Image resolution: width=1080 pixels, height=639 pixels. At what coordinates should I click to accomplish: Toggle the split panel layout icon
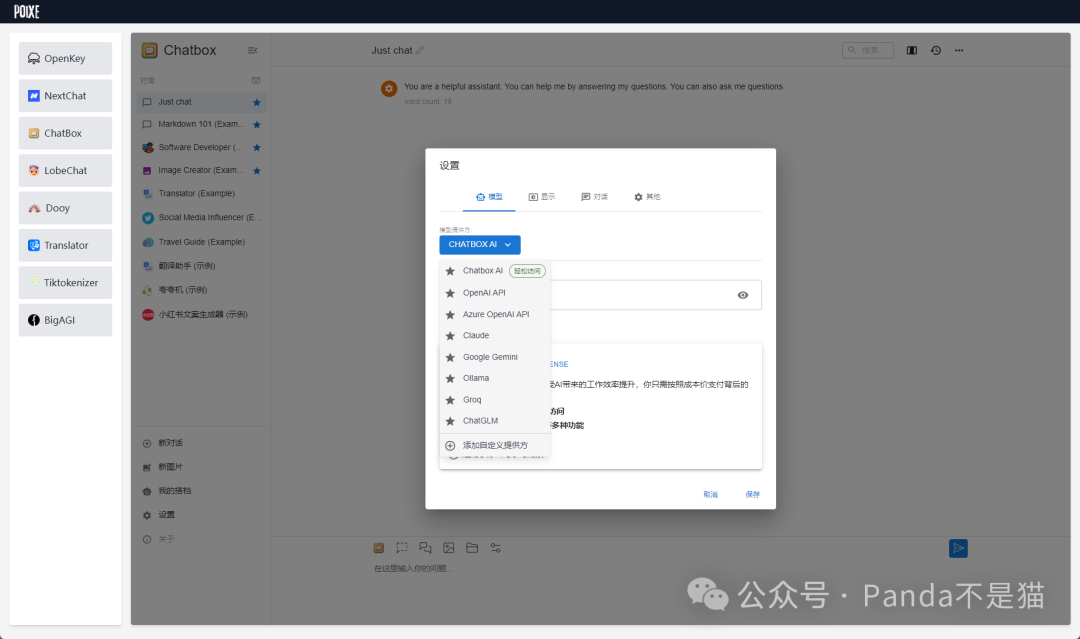tap(912, 50)
